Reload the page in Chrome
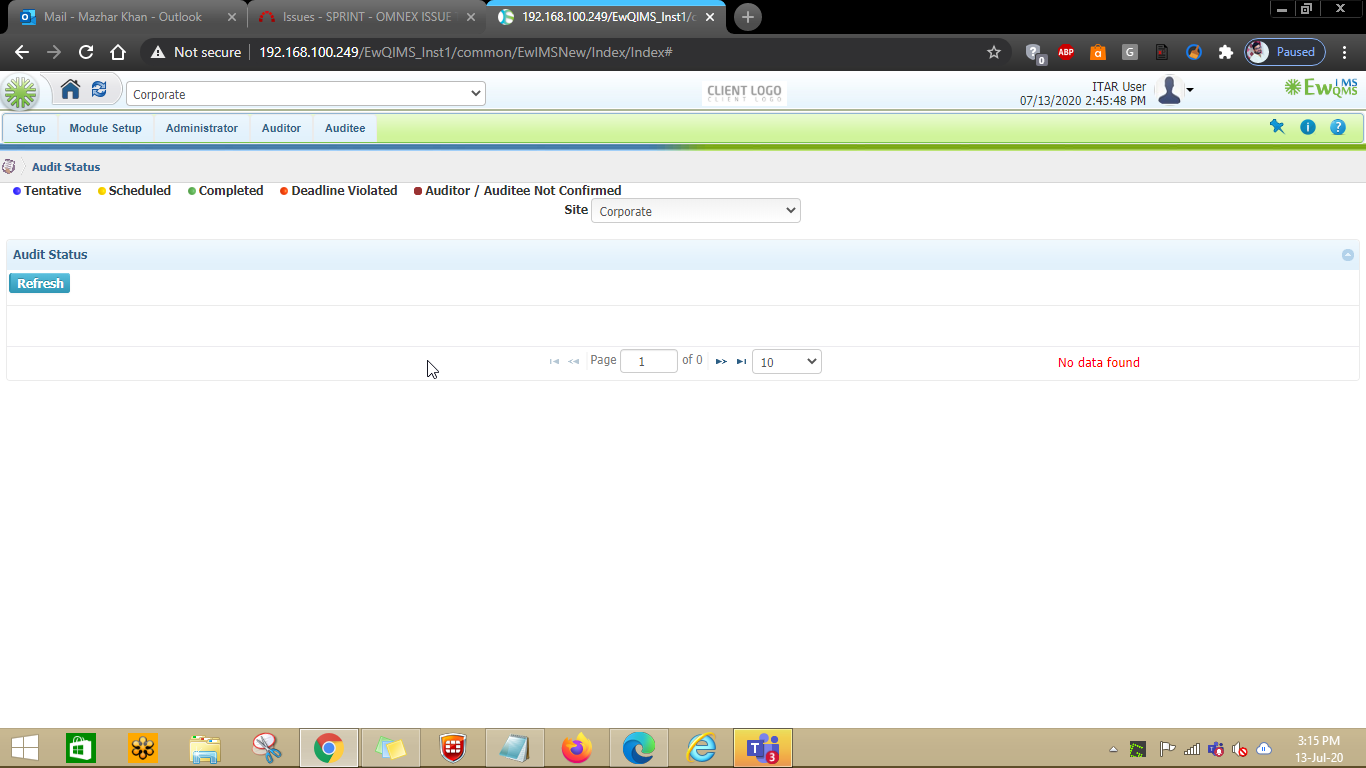1366x768 pixels. coord(86,52)
